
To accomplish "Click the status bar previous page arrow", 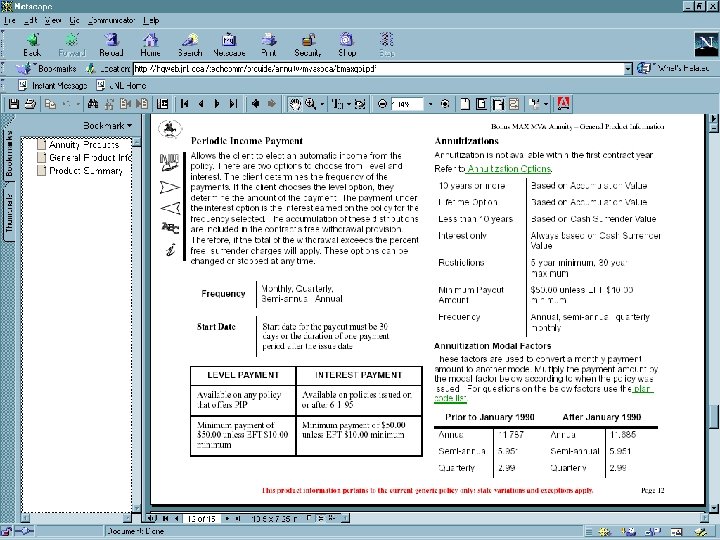I will [176, 519].
